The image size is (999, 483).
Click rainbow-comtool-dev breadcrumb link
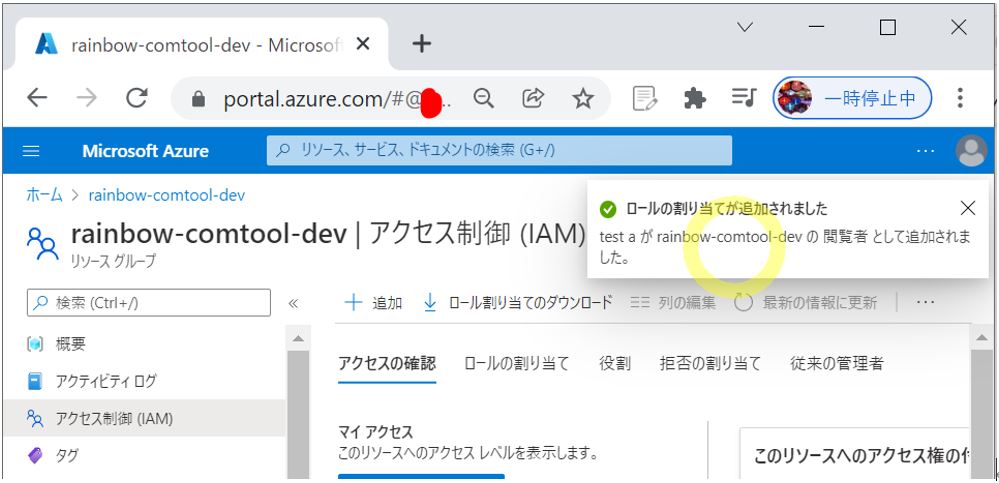166,194
